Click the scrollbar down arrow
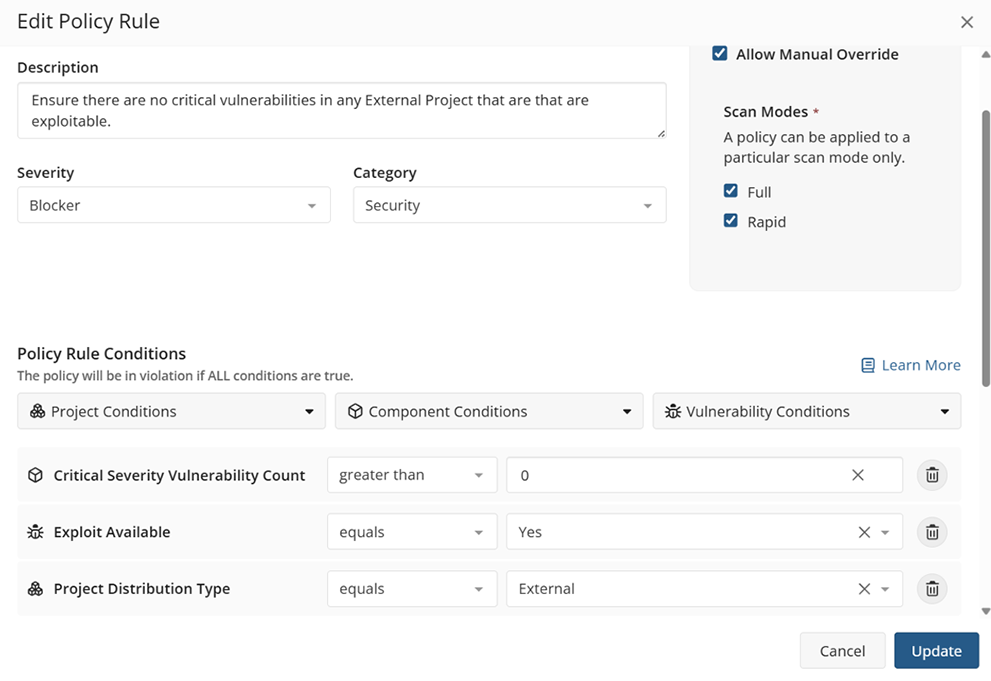This screenshot has height=681, width=991. pos(985,611)
